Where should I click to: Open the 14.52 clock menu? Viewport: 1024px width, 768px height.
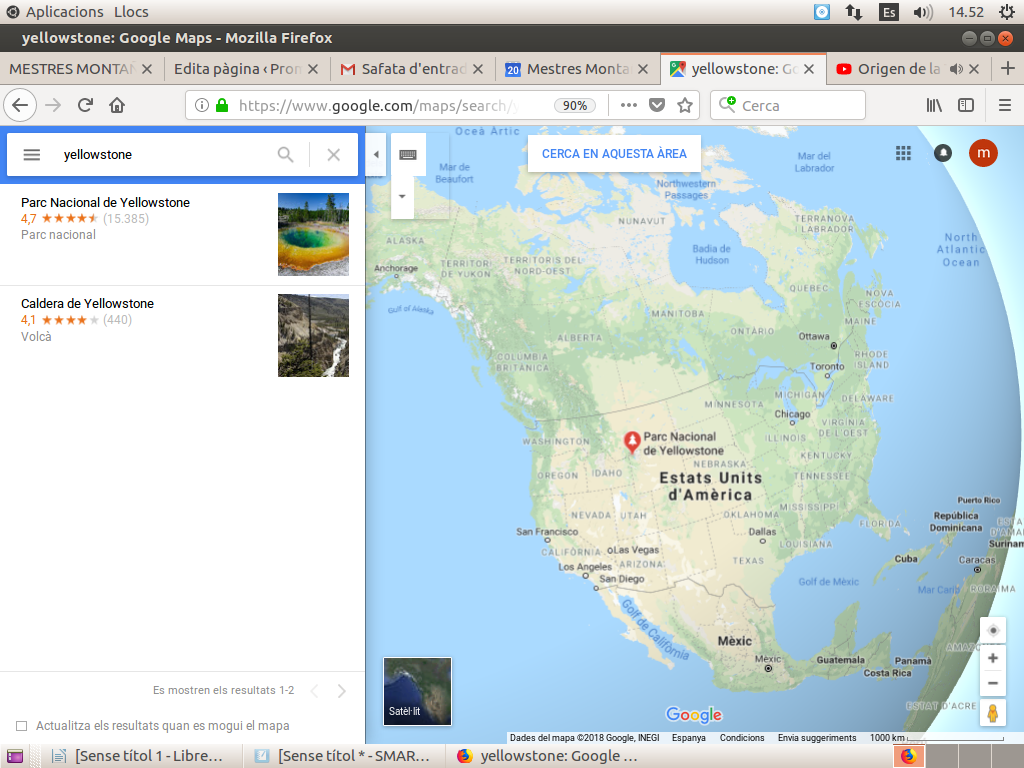pos(966,12)
